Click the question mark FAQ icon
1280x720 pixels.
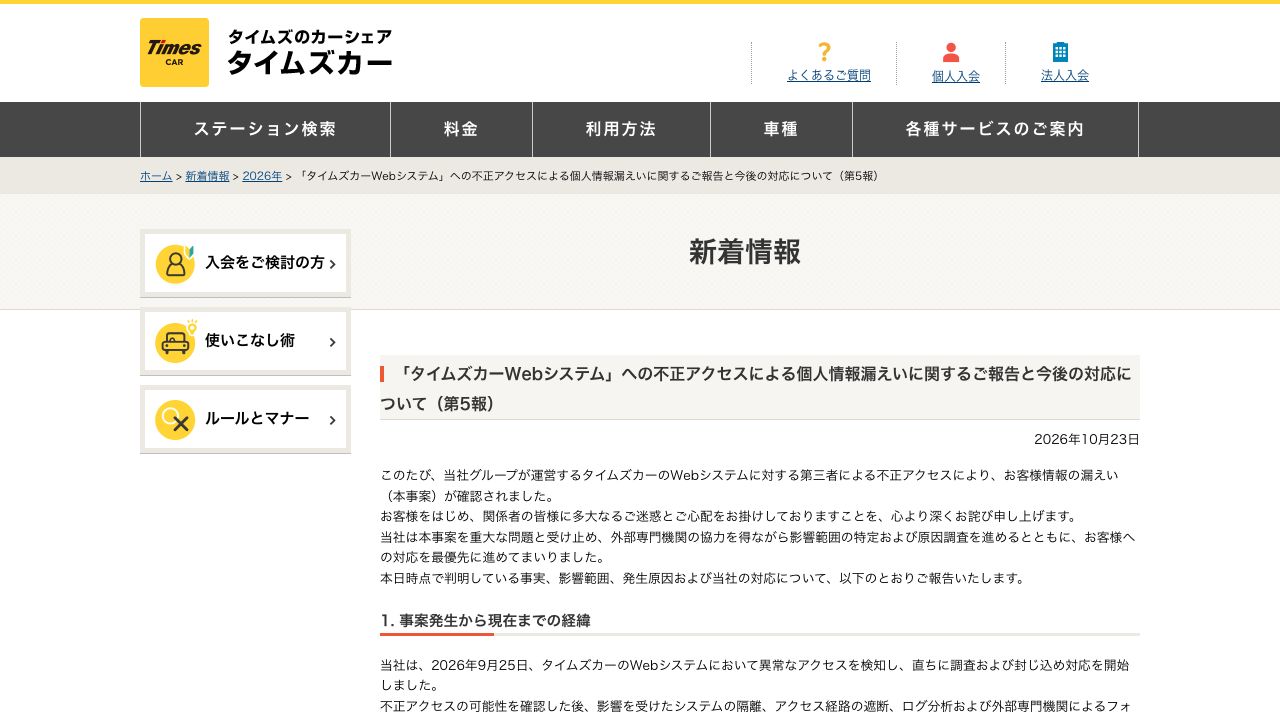point(824,52)
